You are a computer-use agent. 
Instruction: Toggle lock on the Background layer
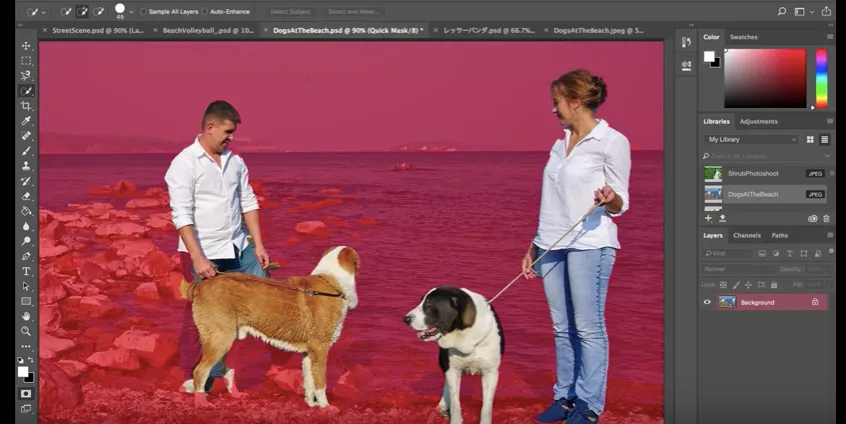click(x=815, y=302)
